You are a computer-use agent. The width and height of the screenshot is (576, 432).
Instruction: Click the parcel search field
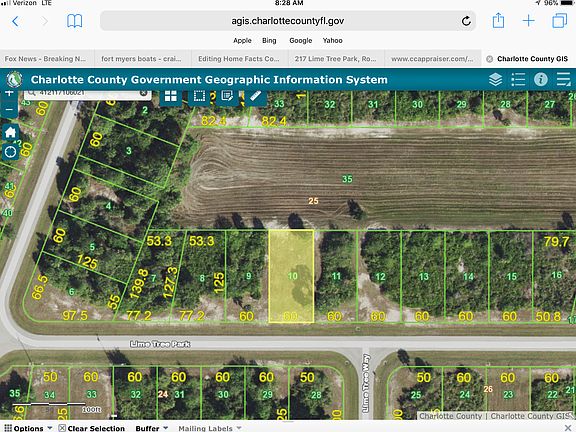coord(87,94)
